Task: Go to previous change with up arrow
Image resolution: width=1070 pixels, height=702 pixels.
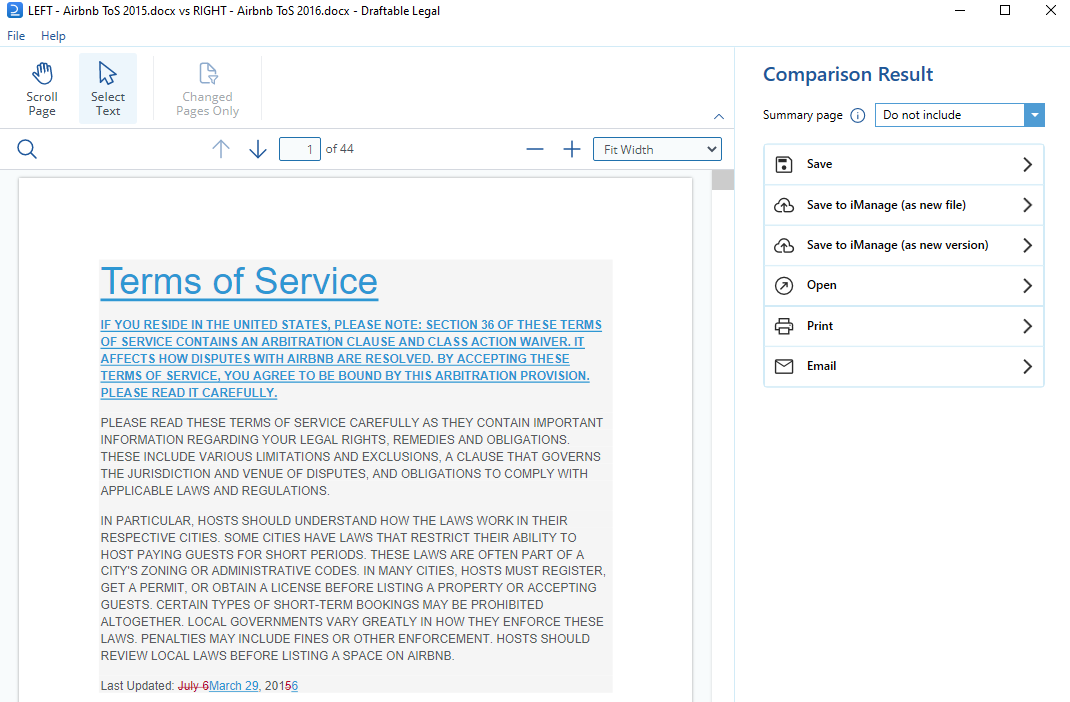Action: 220,149
